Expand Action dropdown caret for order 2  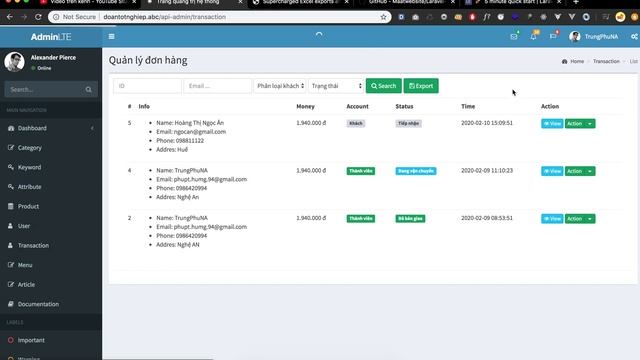590,219
